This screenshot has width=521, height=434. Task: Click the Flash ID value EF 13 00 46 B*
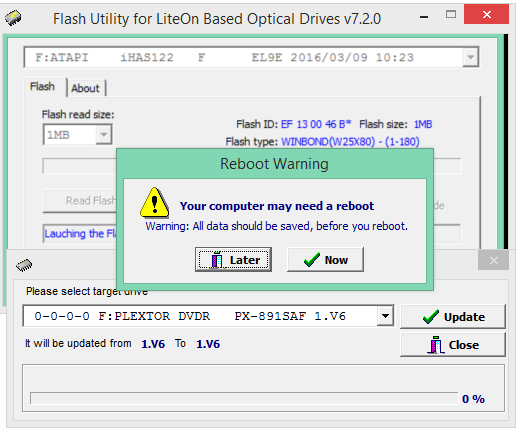[x=316, y=124]
